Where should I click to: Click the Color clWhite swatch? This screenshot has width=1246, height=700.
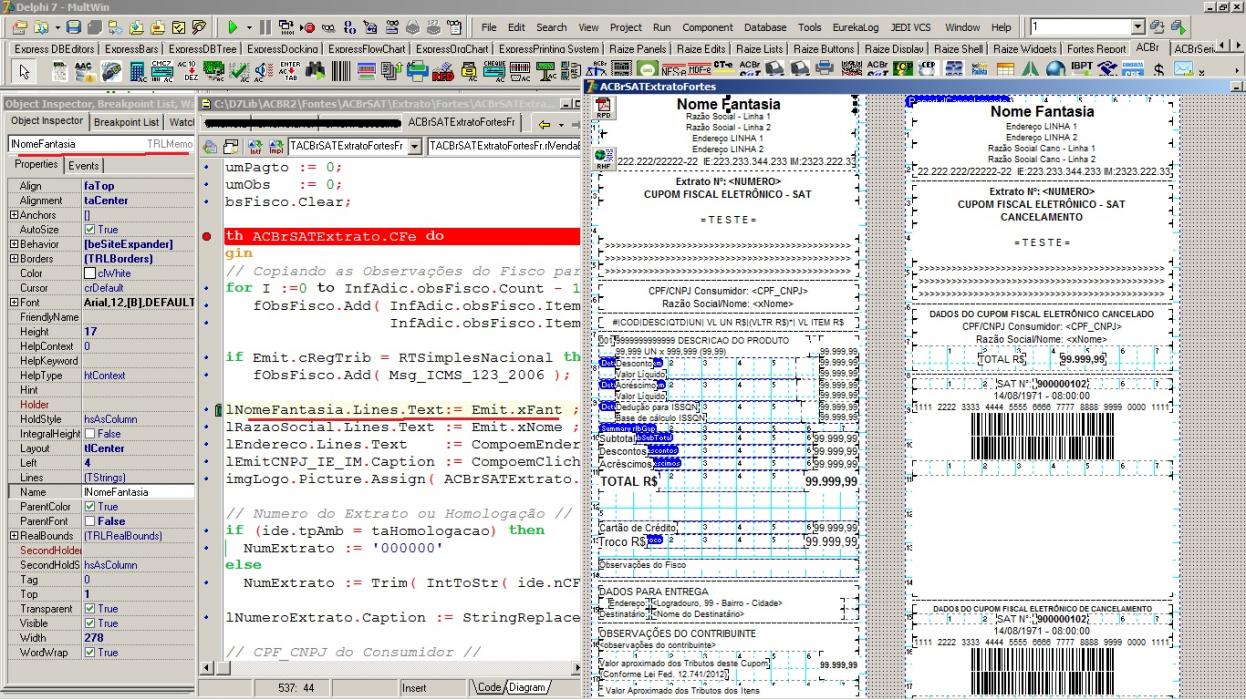tap(91, 273)
